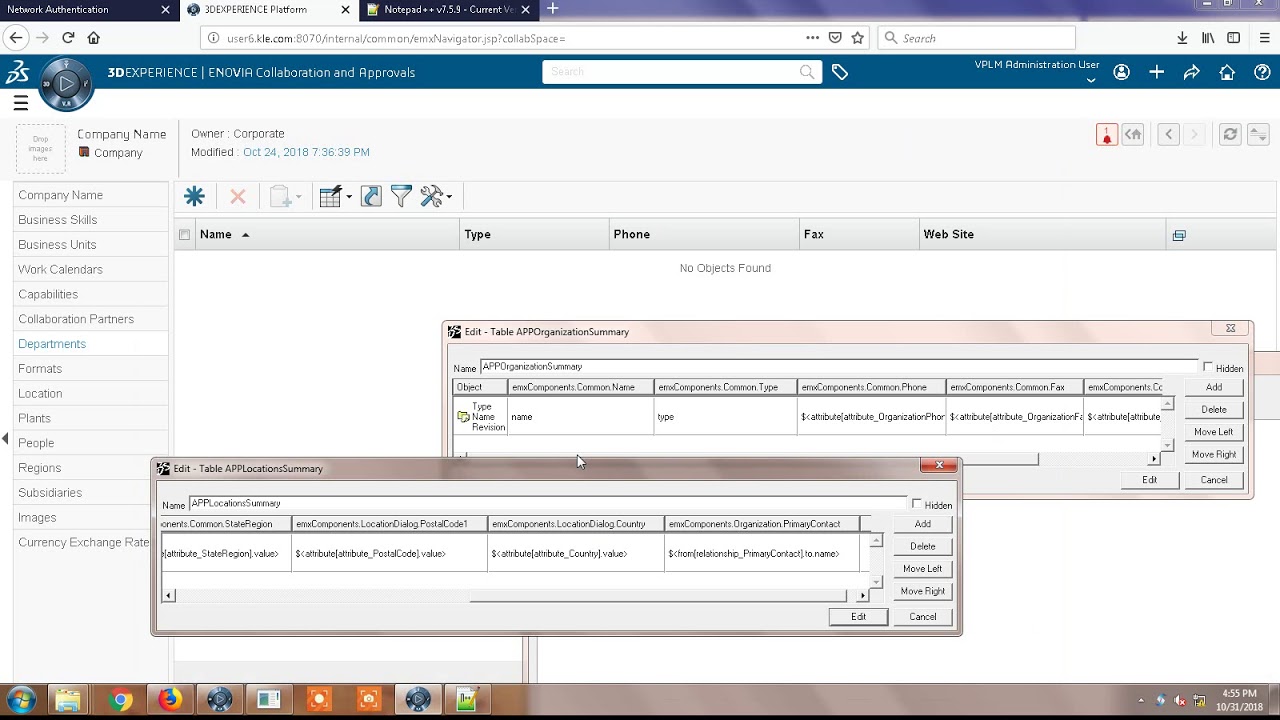Image resolution: width=1280 pixels, height=720 pixels.
Task: Click Move Right in the APPLocationsSummary dialog
Action: 922,591
